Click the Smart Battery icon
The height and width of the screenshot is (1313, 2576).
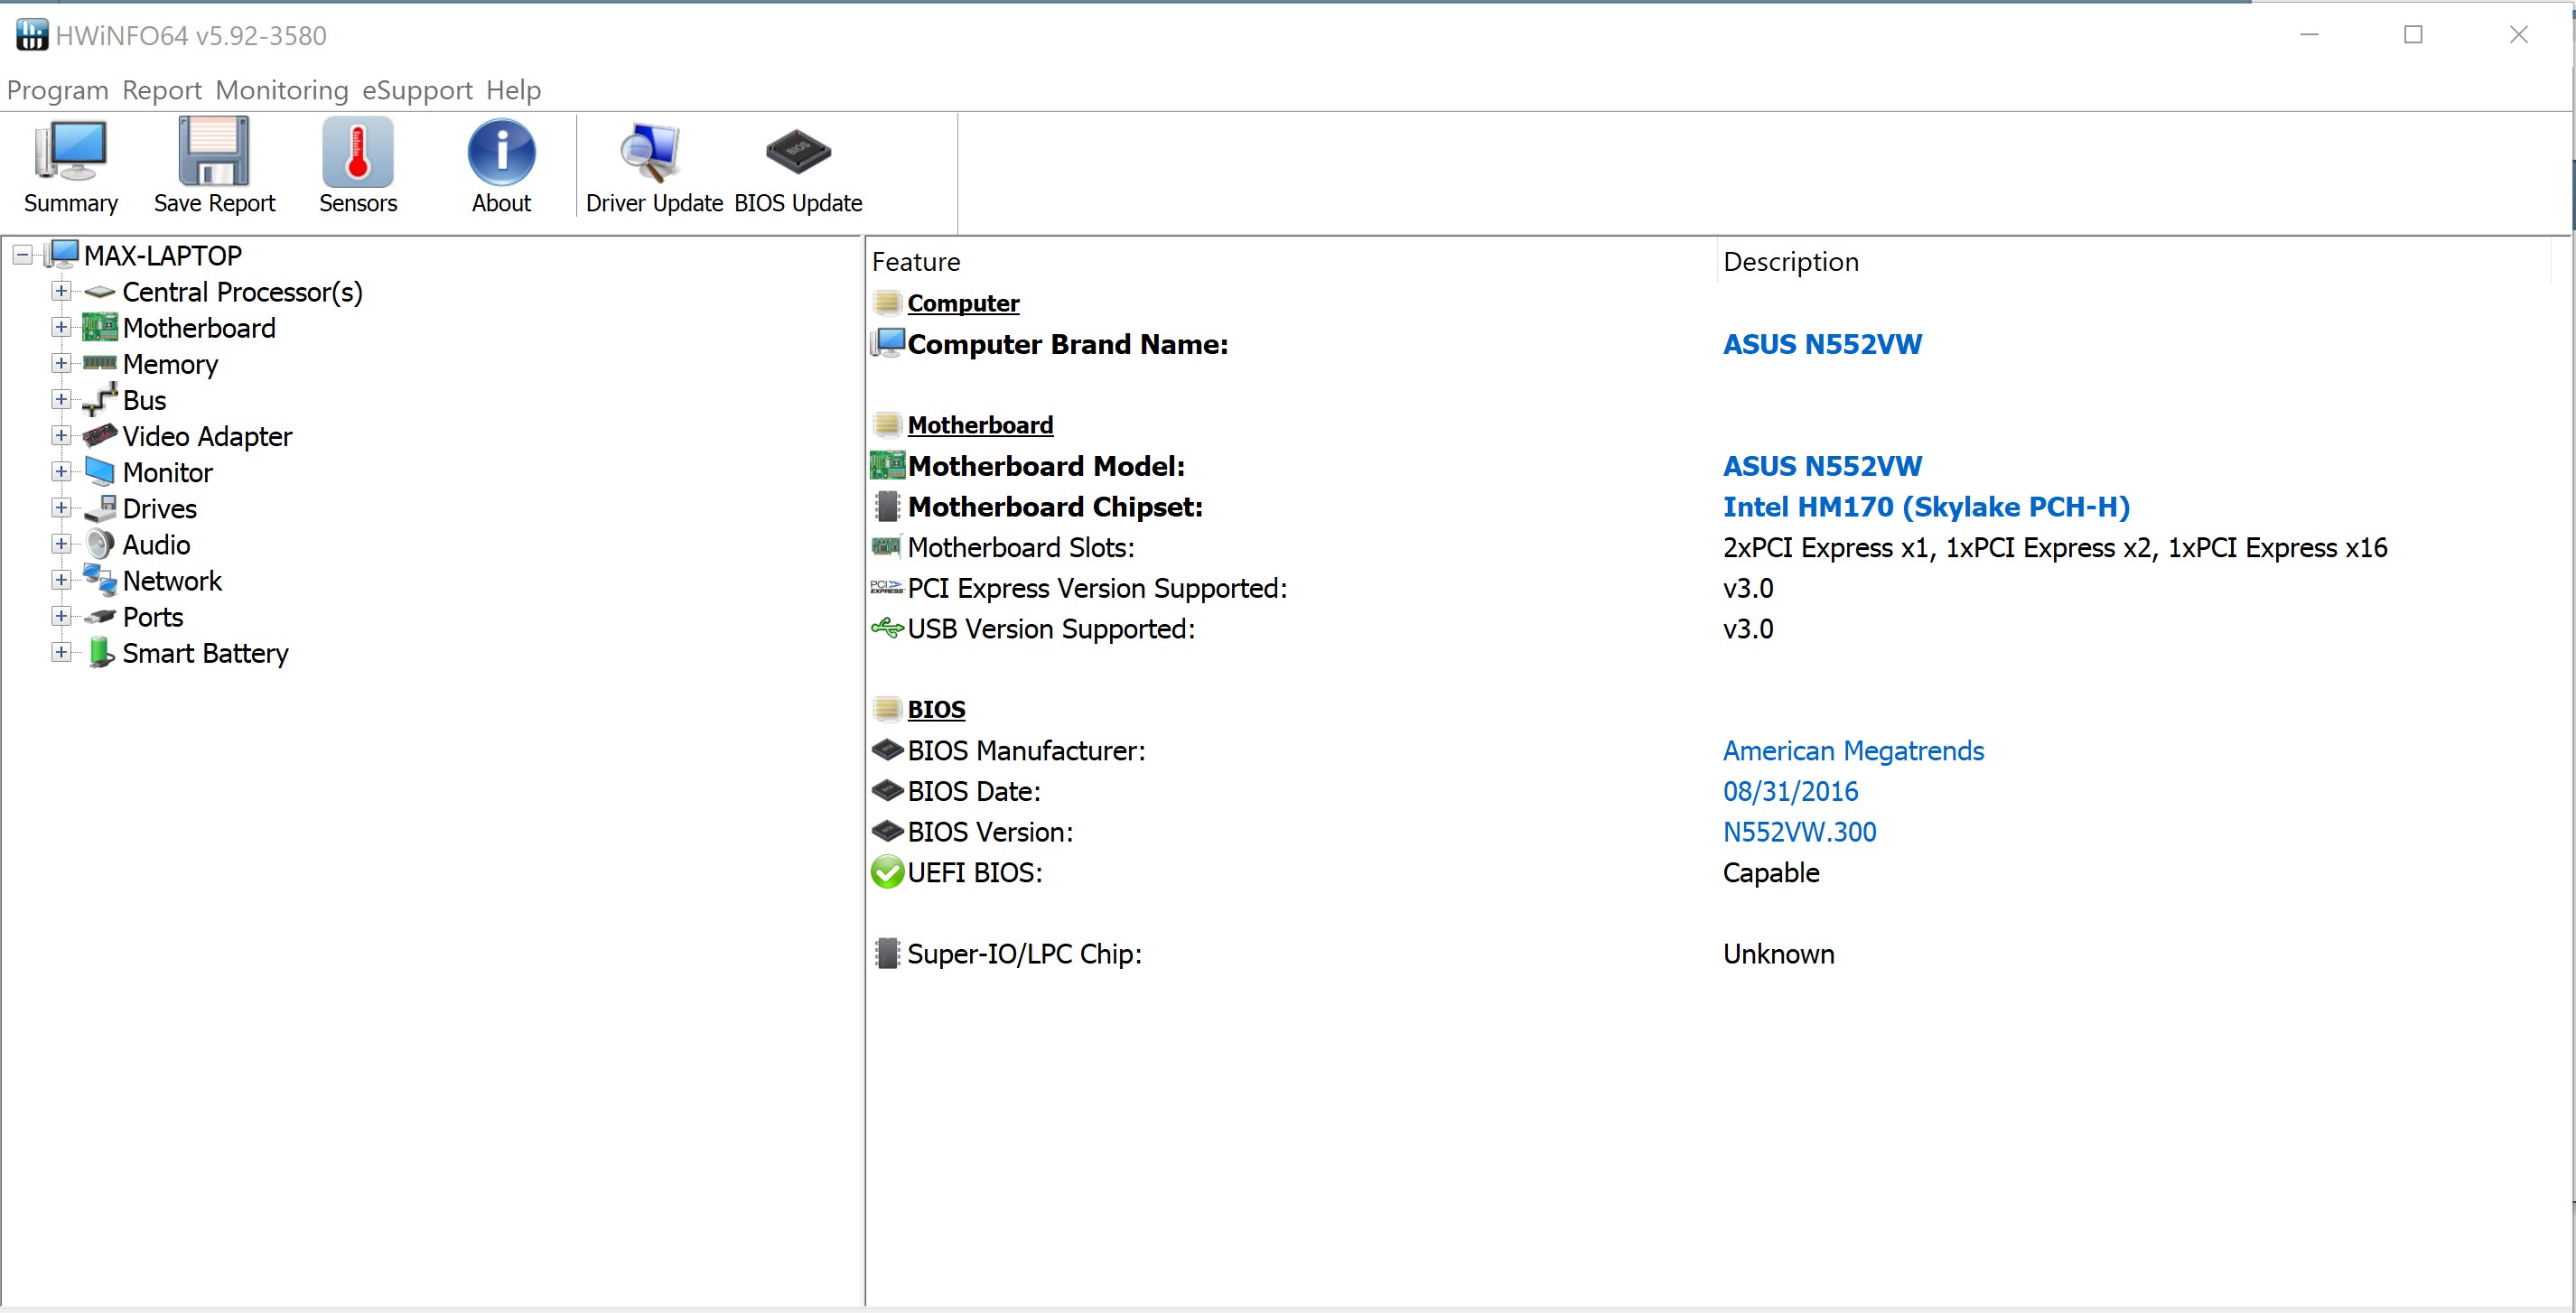click(x=100, y=652)
